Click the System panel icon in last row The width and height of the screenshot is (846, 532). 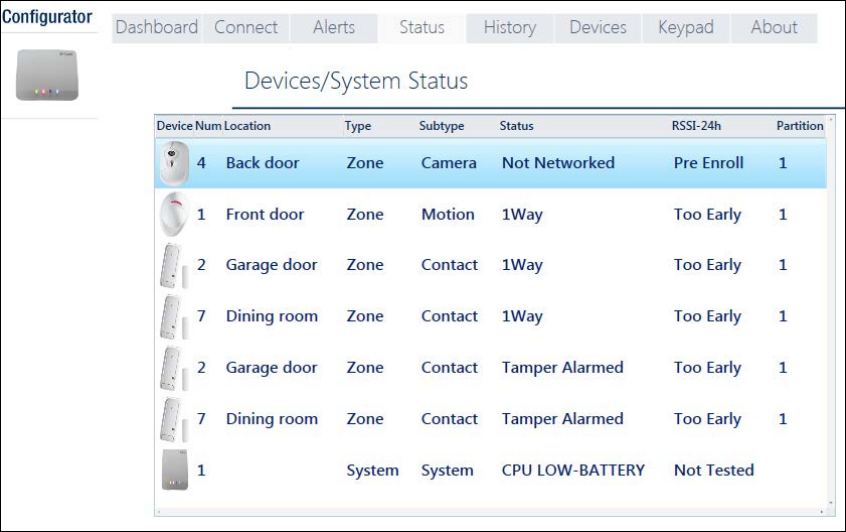click(x=173, y=470)
